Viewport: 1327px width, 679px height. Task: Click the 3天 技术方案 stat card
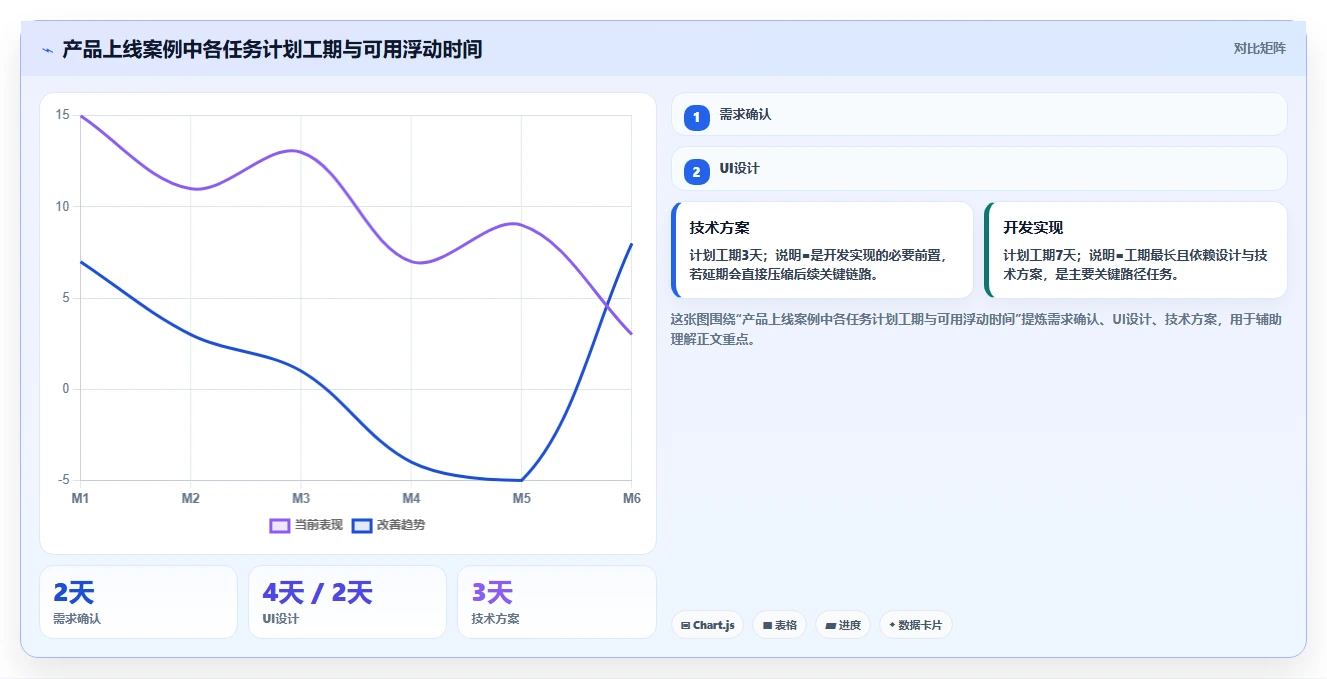tap(556, 602)
